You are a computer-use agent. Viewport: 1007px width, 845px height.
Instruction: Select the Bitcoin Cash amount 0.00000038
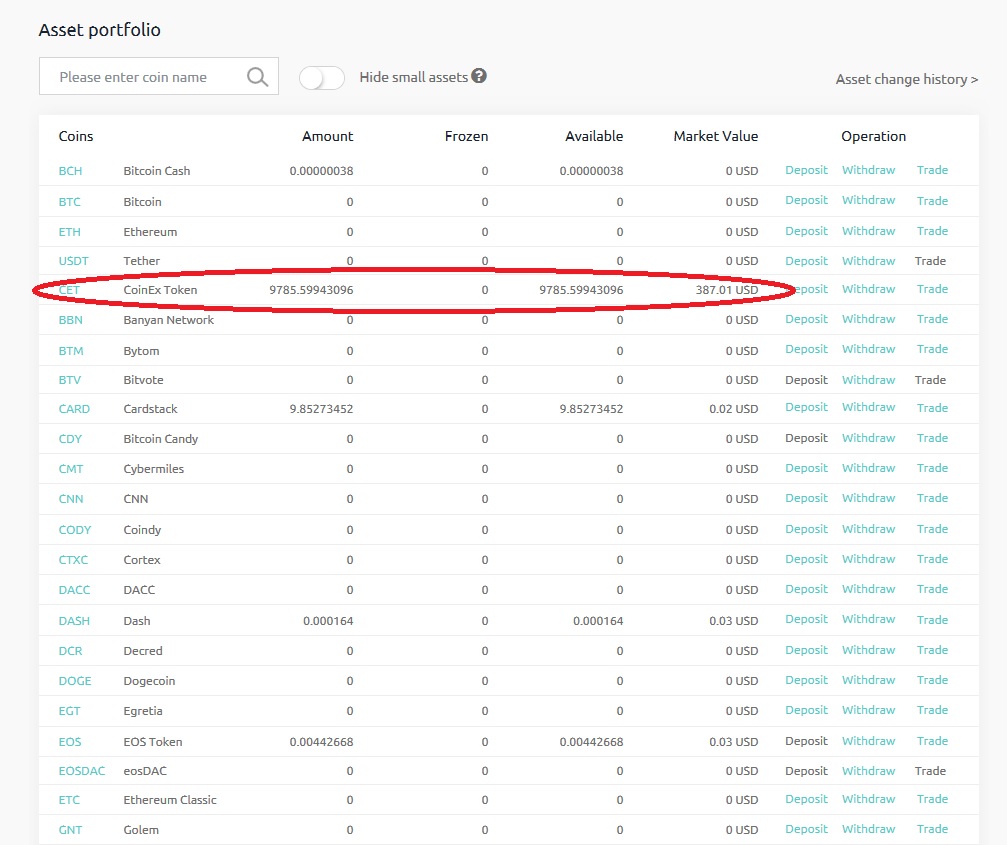point(321,171)
